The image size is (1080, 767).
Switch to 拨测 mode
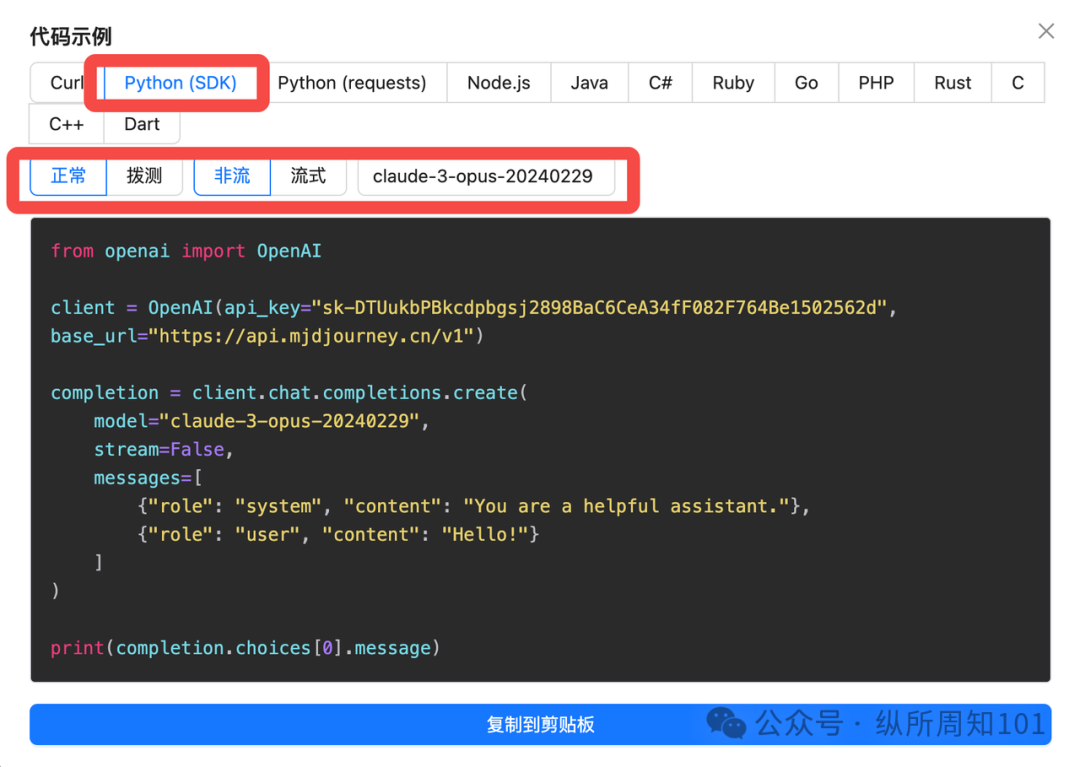tap(144, 176)
